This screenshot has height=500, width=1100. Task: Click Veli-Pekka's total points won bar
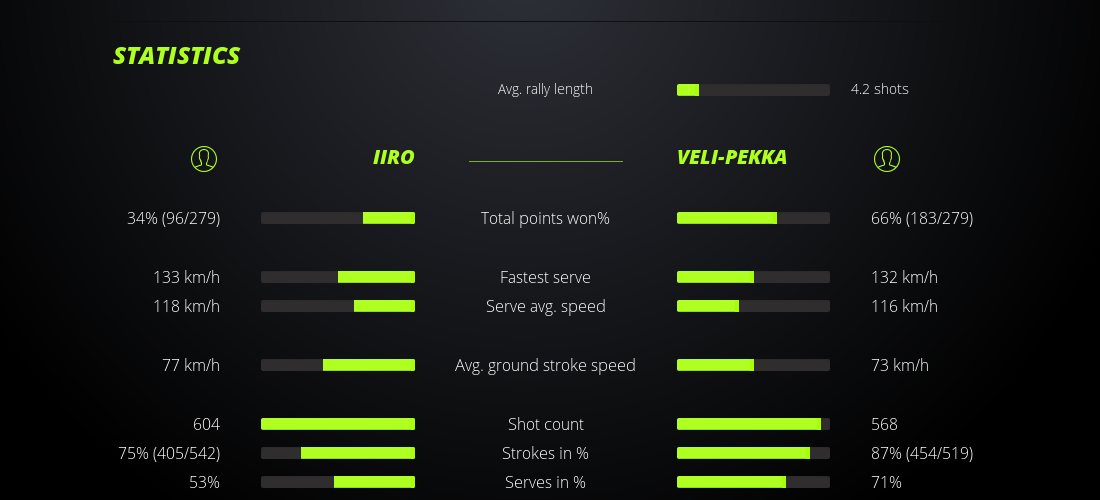pyautogui.click(x=753, y=218)
